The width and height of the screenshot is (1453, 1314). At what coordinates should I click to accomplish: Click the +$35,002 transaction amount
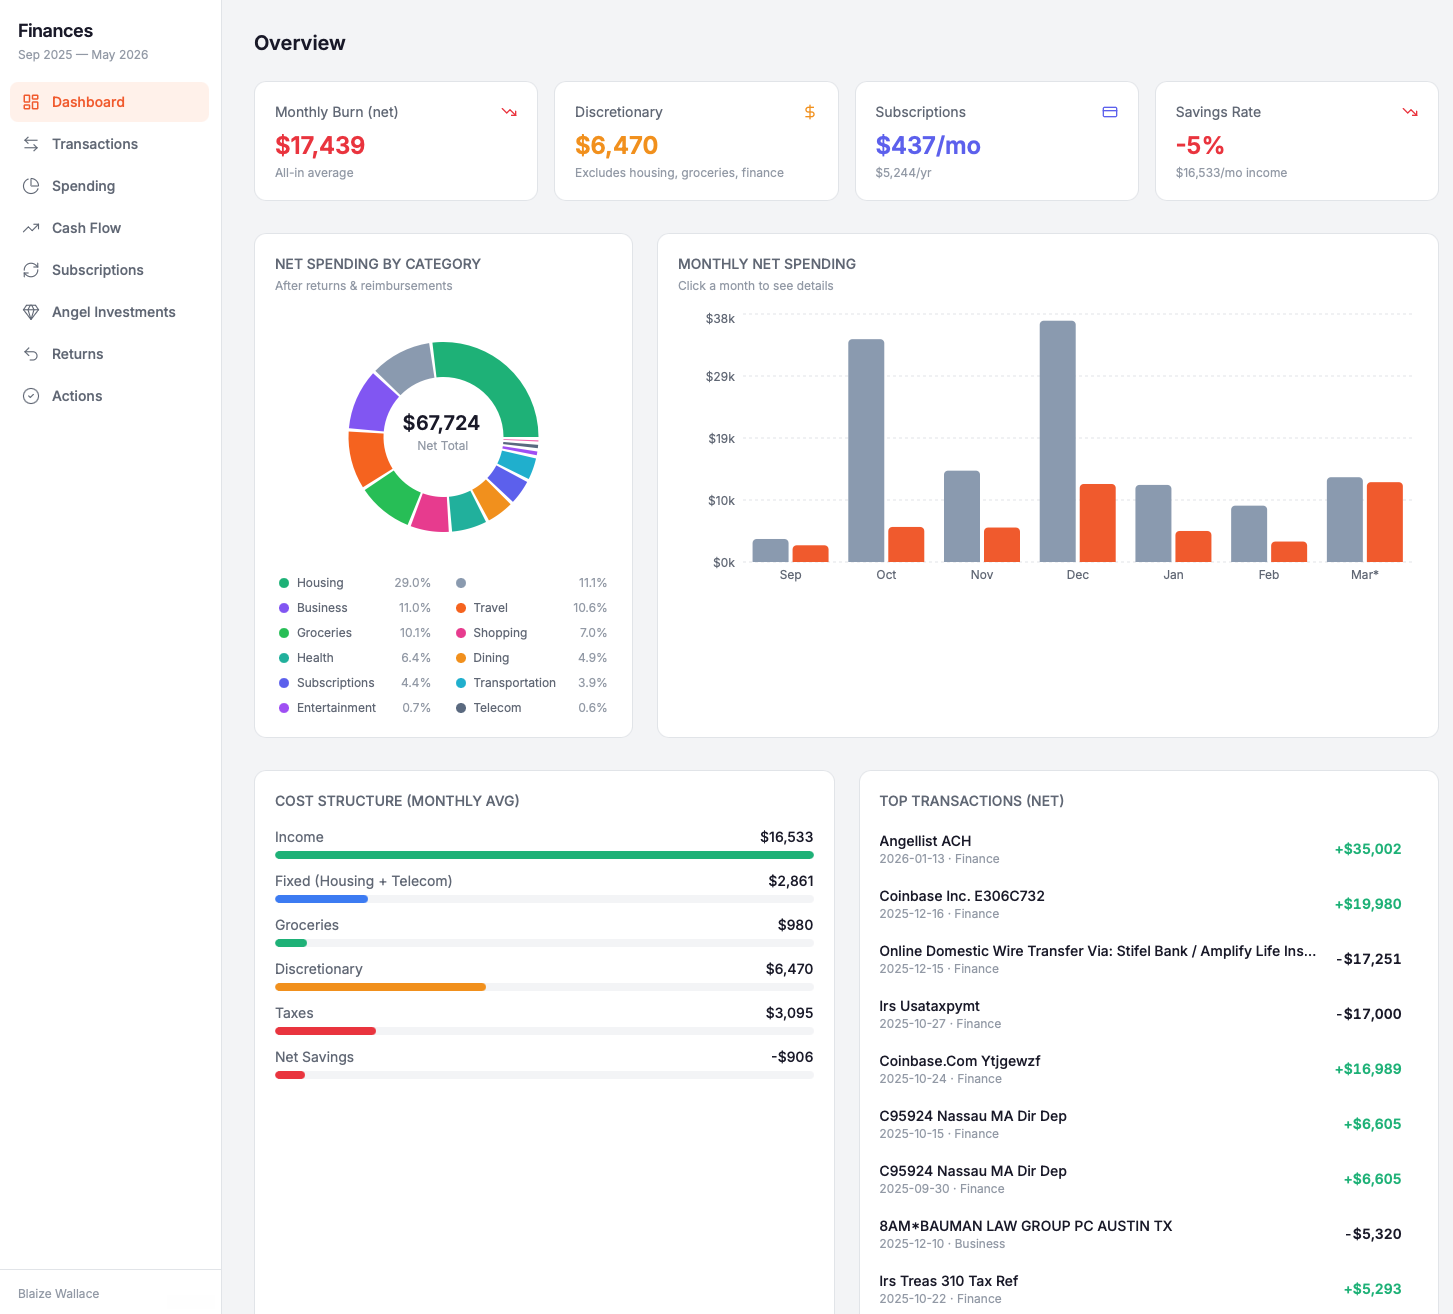[1368, 849]
